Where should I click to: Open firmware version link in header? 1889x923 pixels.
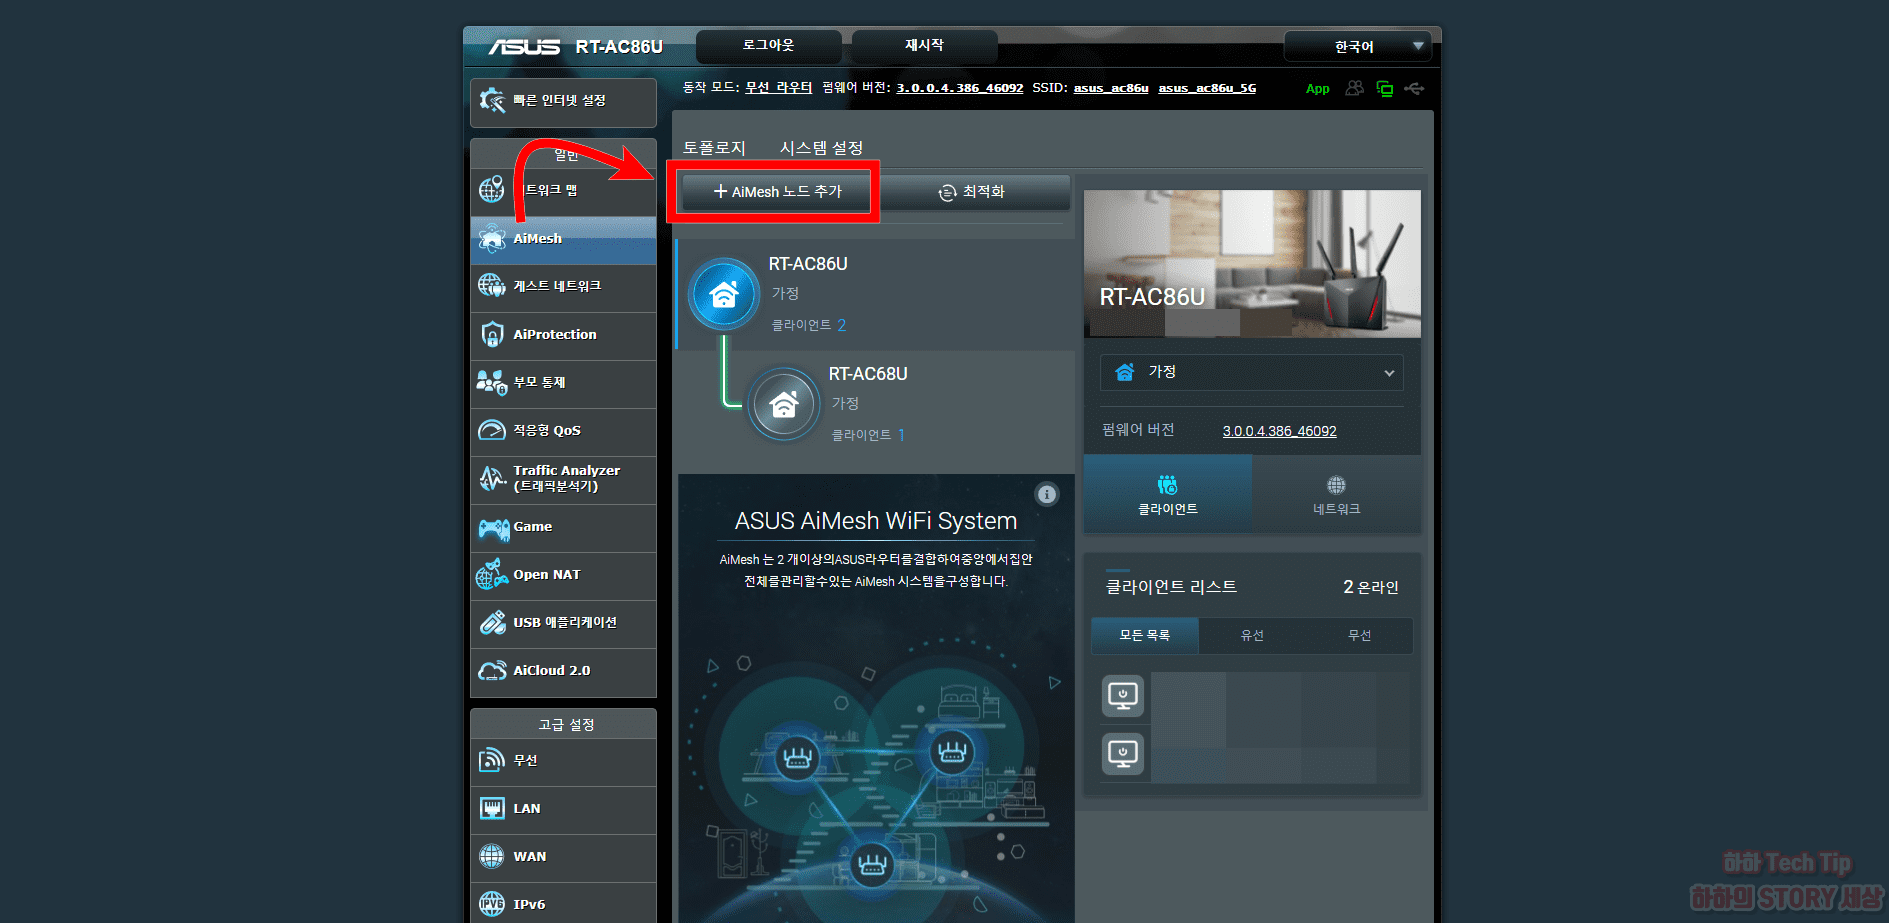coord(959,88)
